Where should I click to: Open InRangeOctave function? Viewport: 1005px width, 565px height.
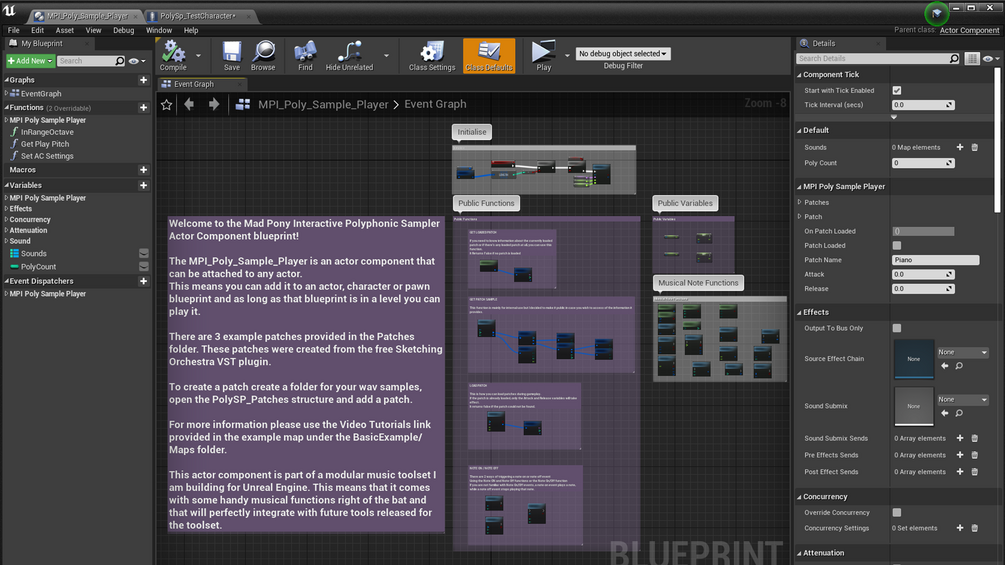[x=47, y=132]
